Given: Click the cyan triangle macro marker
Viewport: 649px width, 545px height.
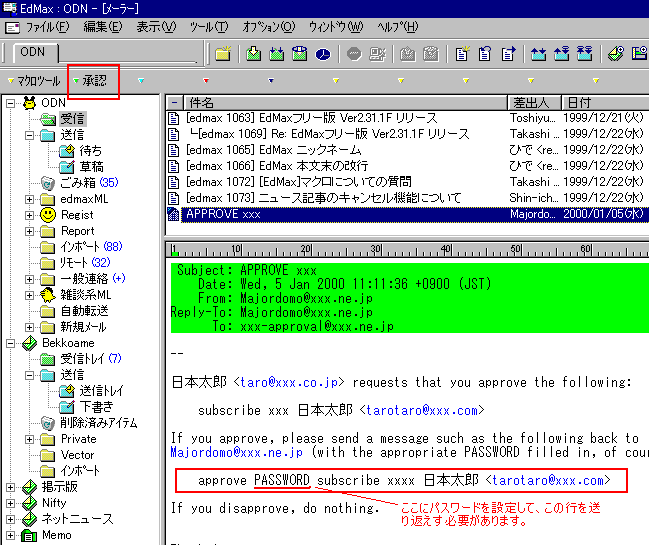Looking at the screenshot, I should (141, 81).
